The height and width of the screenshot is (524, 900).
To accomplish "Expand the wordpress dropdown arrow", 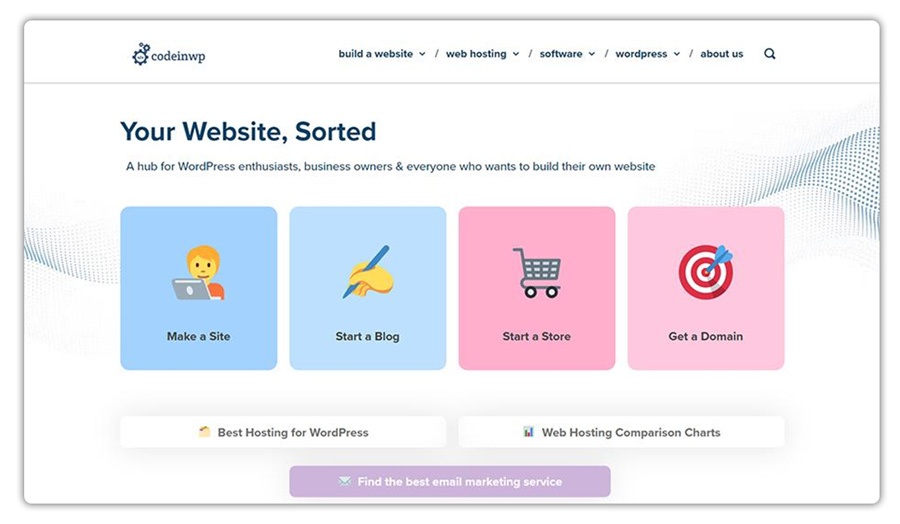I will coord(677,54).
